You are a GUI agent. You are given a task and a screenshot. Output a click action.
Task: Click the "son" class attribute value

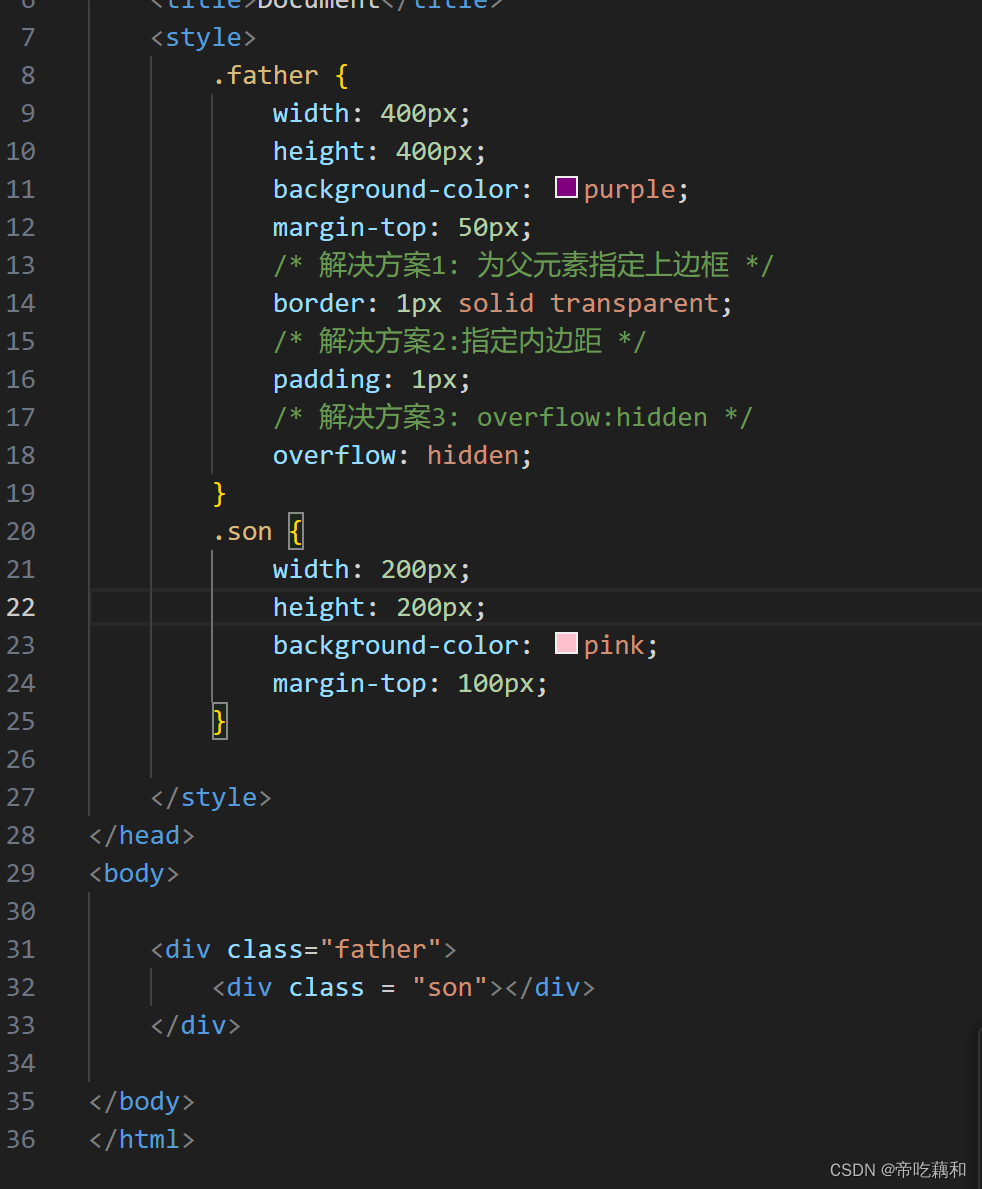450,987
